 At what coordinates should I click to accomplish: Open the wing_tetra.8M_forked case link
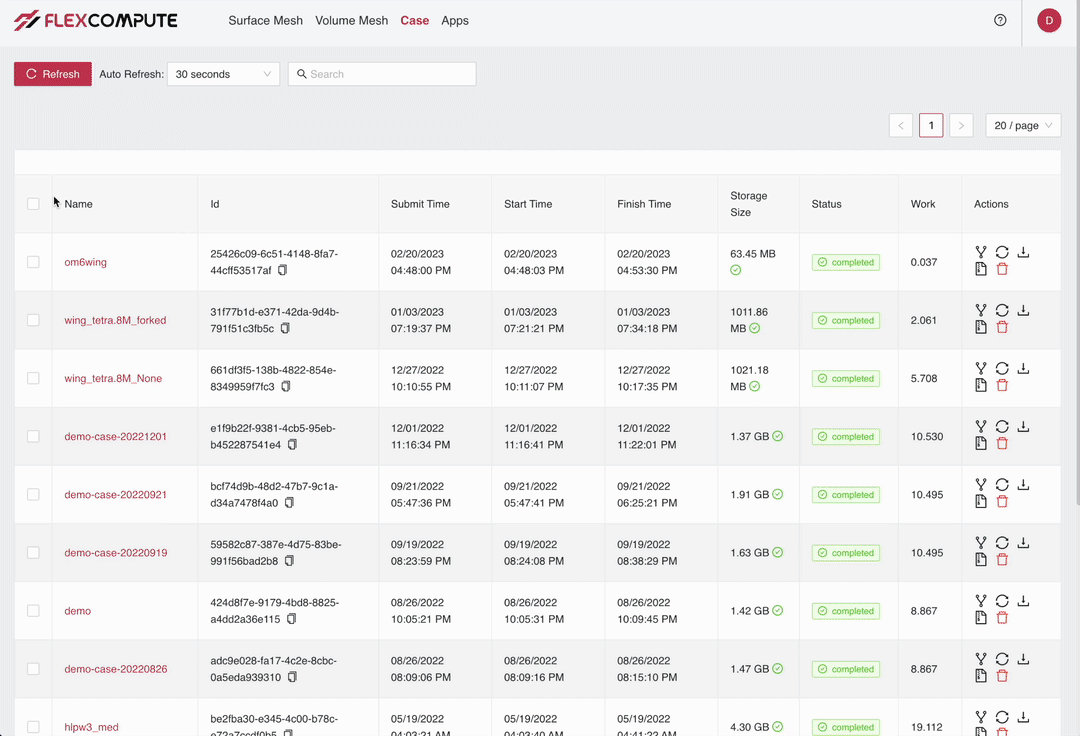click(x=115, y=321)
